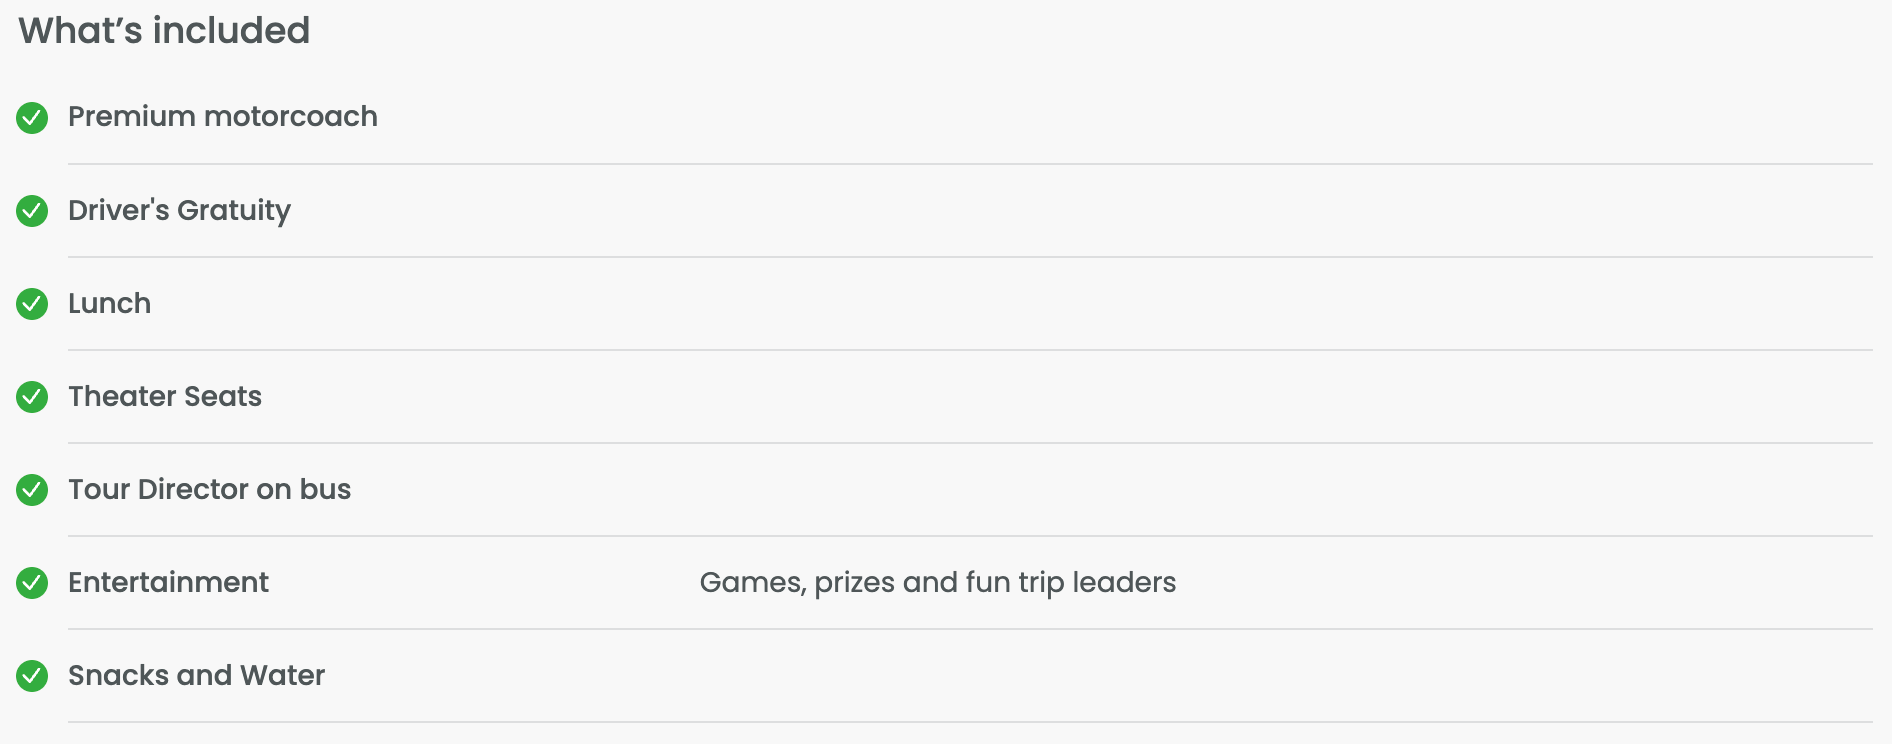
Task: Click the green check next to Entertainment
Action: coord(32,583)
